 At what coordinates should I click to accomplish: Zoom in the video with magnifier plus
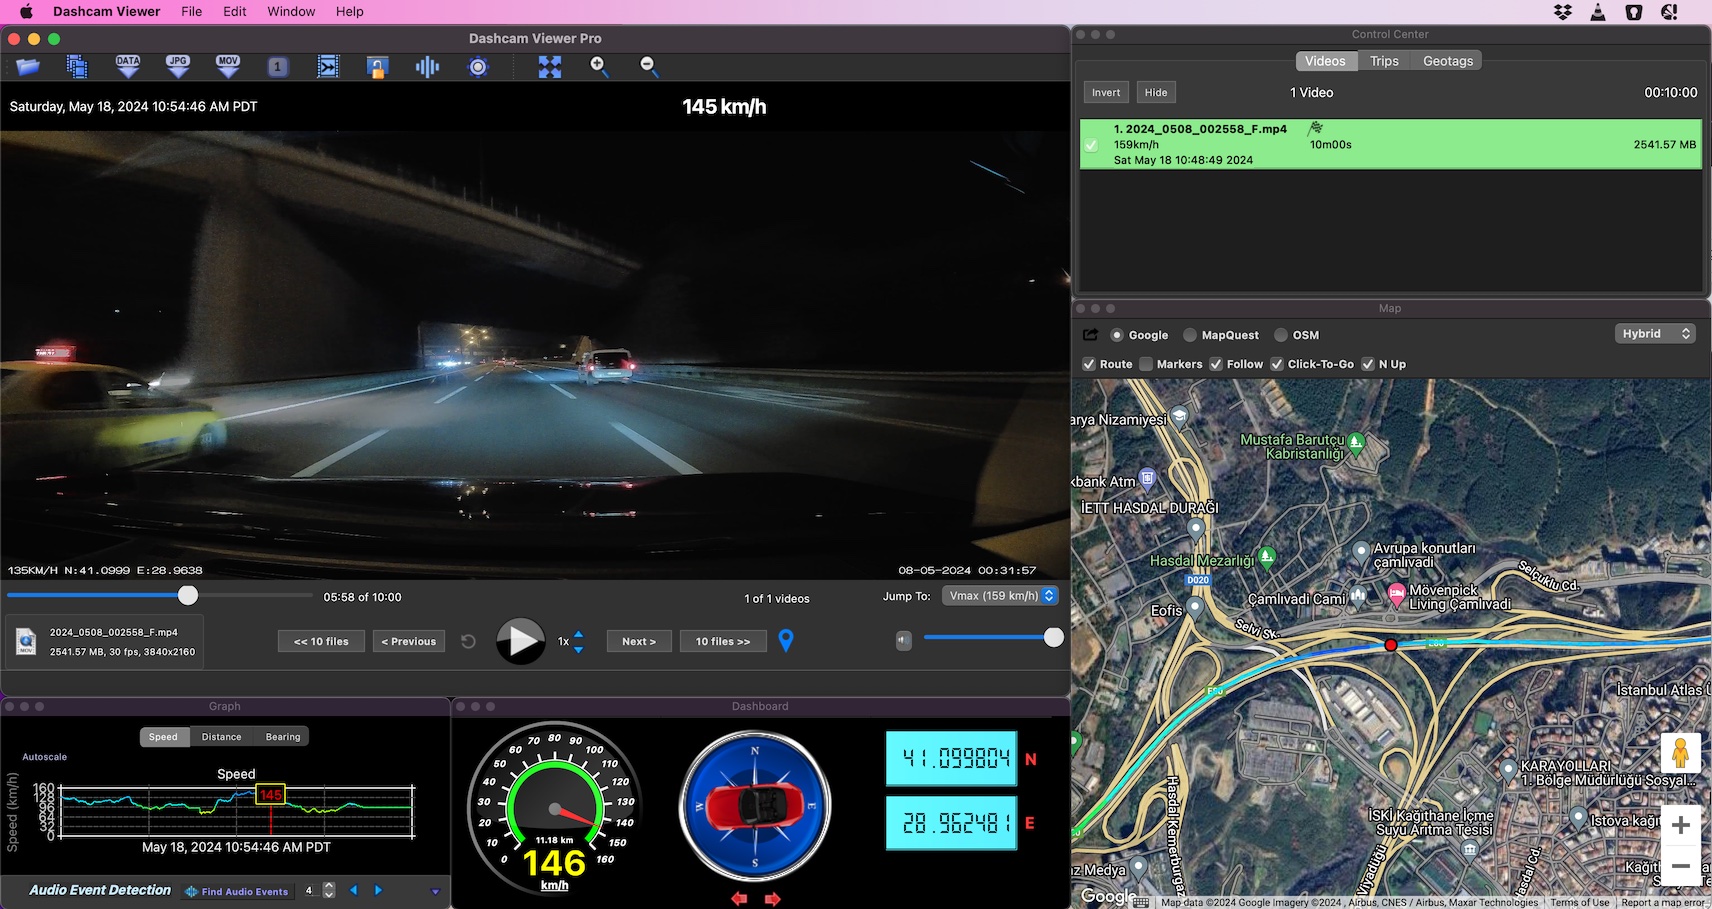(598, 66)
